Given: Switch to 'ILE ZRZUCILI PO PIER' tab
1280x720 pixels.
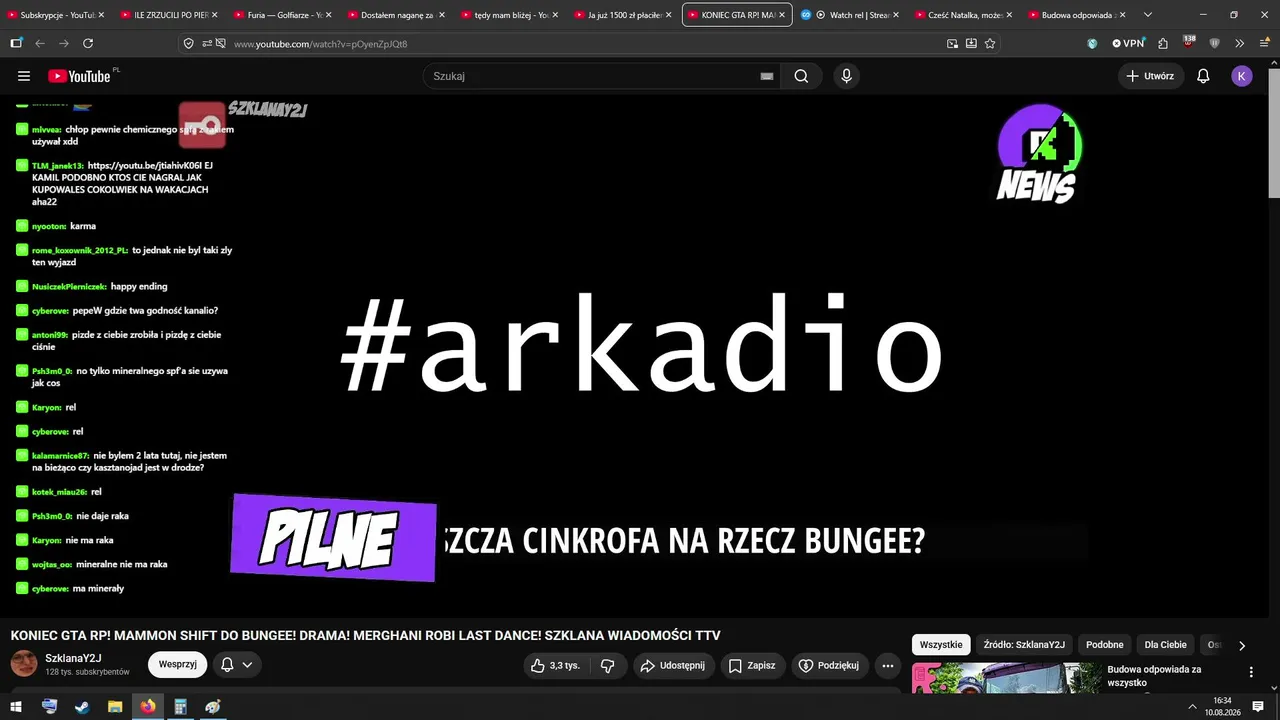Looking at the screenshot, I should point(168,15).
